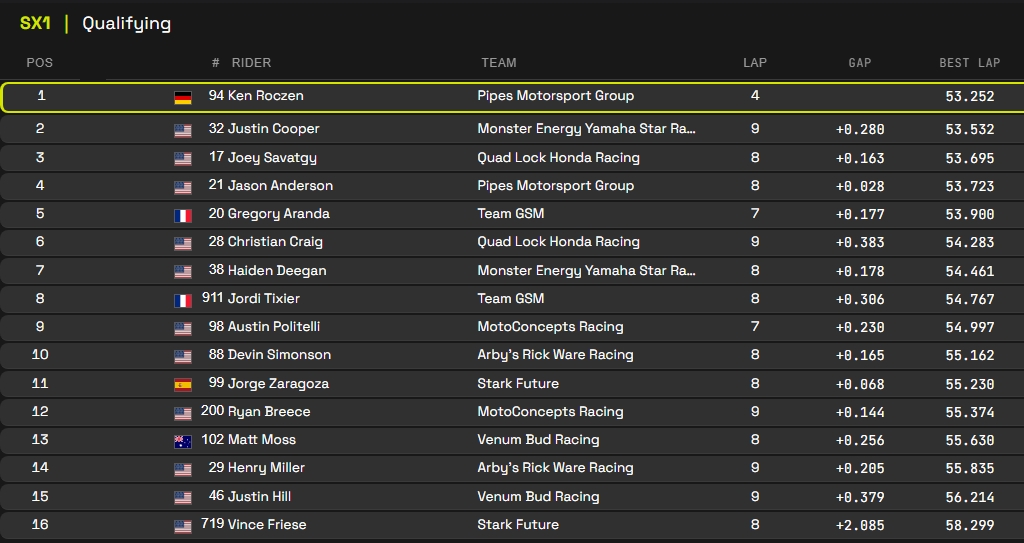This screenshot has height=543, width=1024.
Task: Open Joey Savatgy's rider entry
Action: [272, 157]
